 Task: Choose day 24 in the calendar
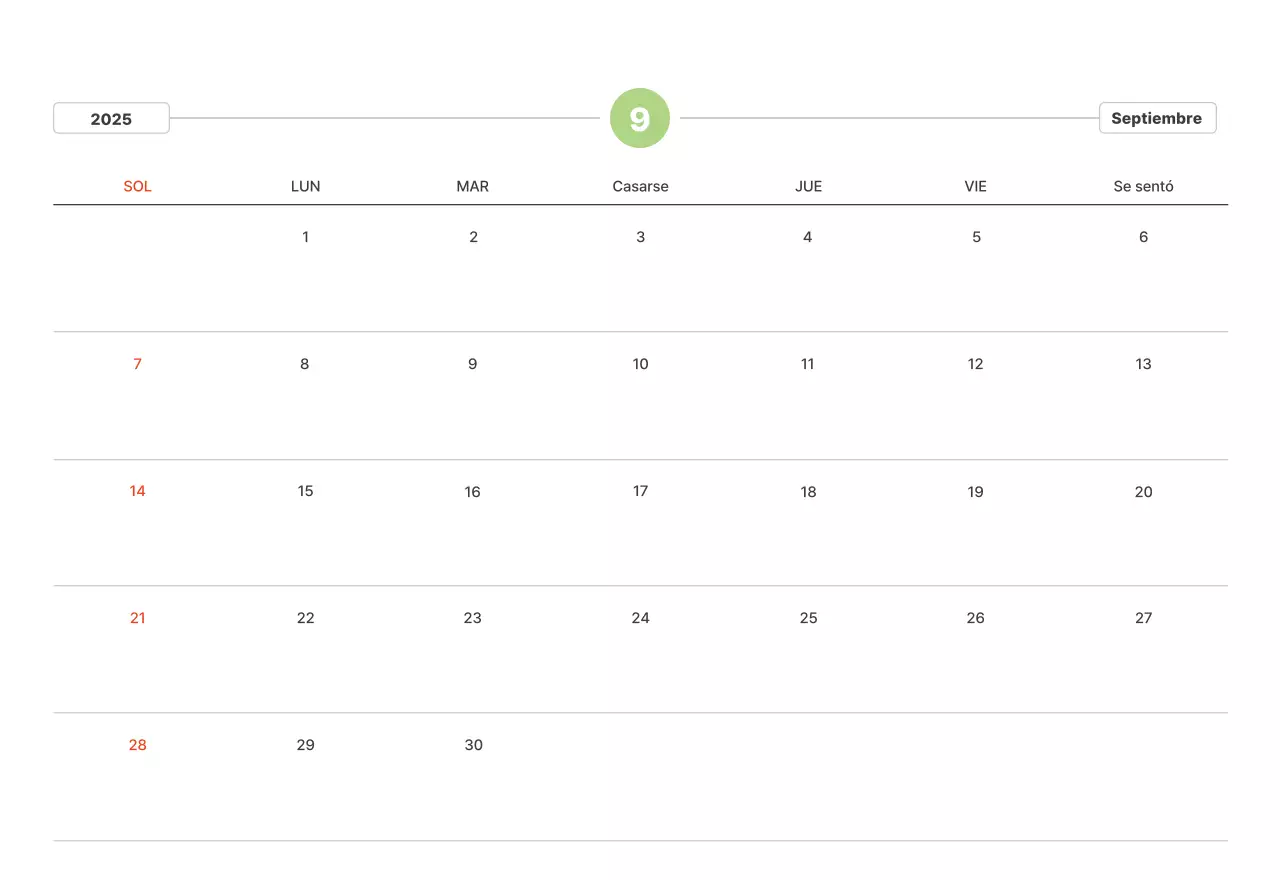(640, 618)
